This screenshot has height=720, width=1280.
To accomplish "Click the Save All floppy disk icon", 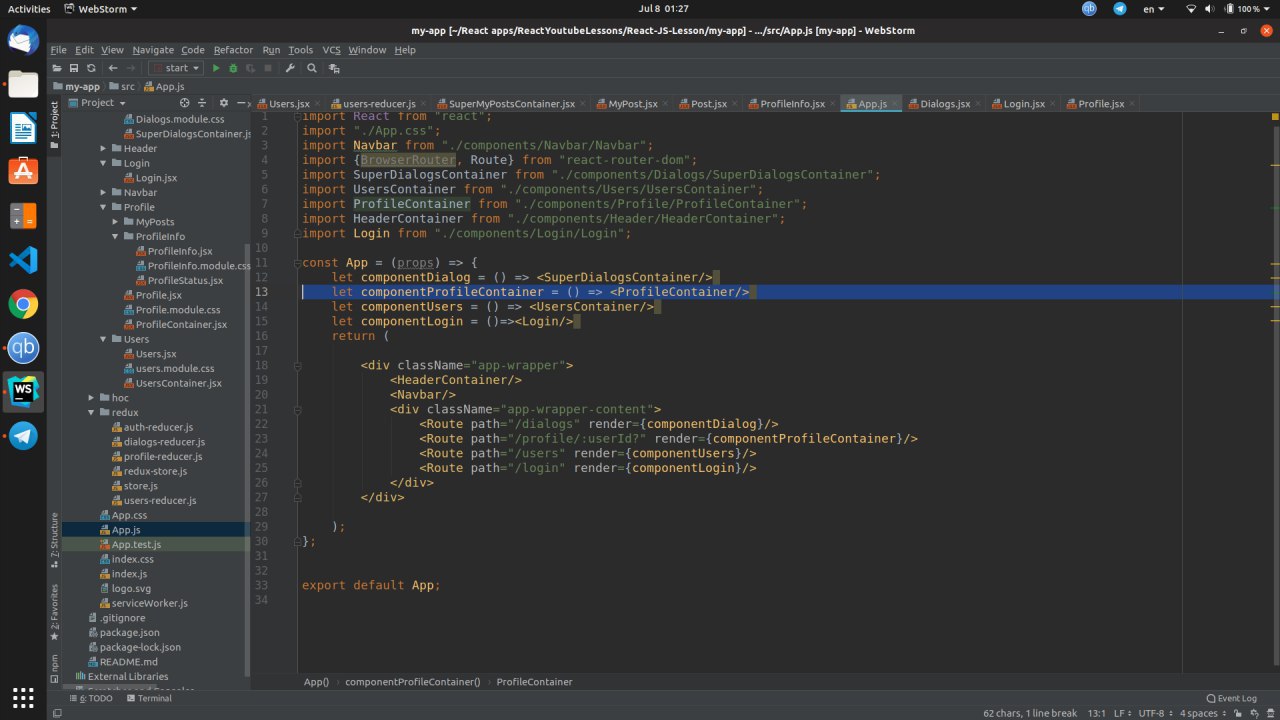I will [73, 68].
